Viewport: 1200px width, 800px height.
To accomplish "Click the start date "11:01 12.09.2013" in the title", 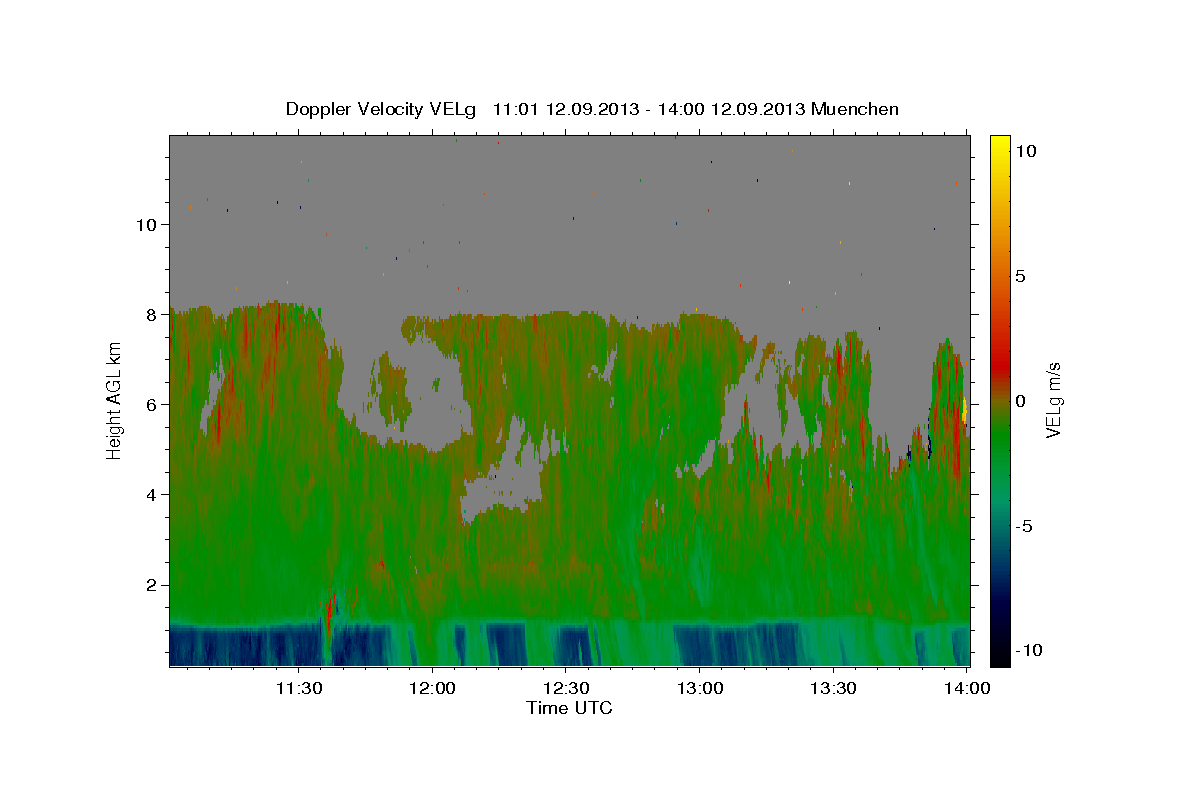I will 565,109.
